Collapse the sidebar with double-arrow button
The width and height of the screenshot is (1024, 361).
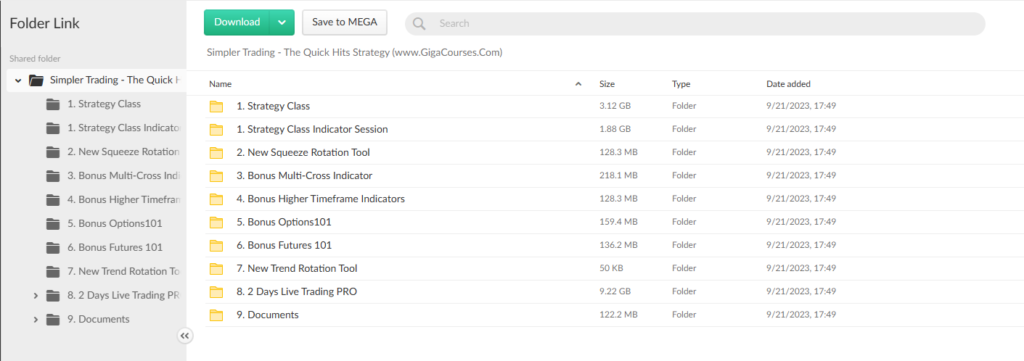[185, 336]
